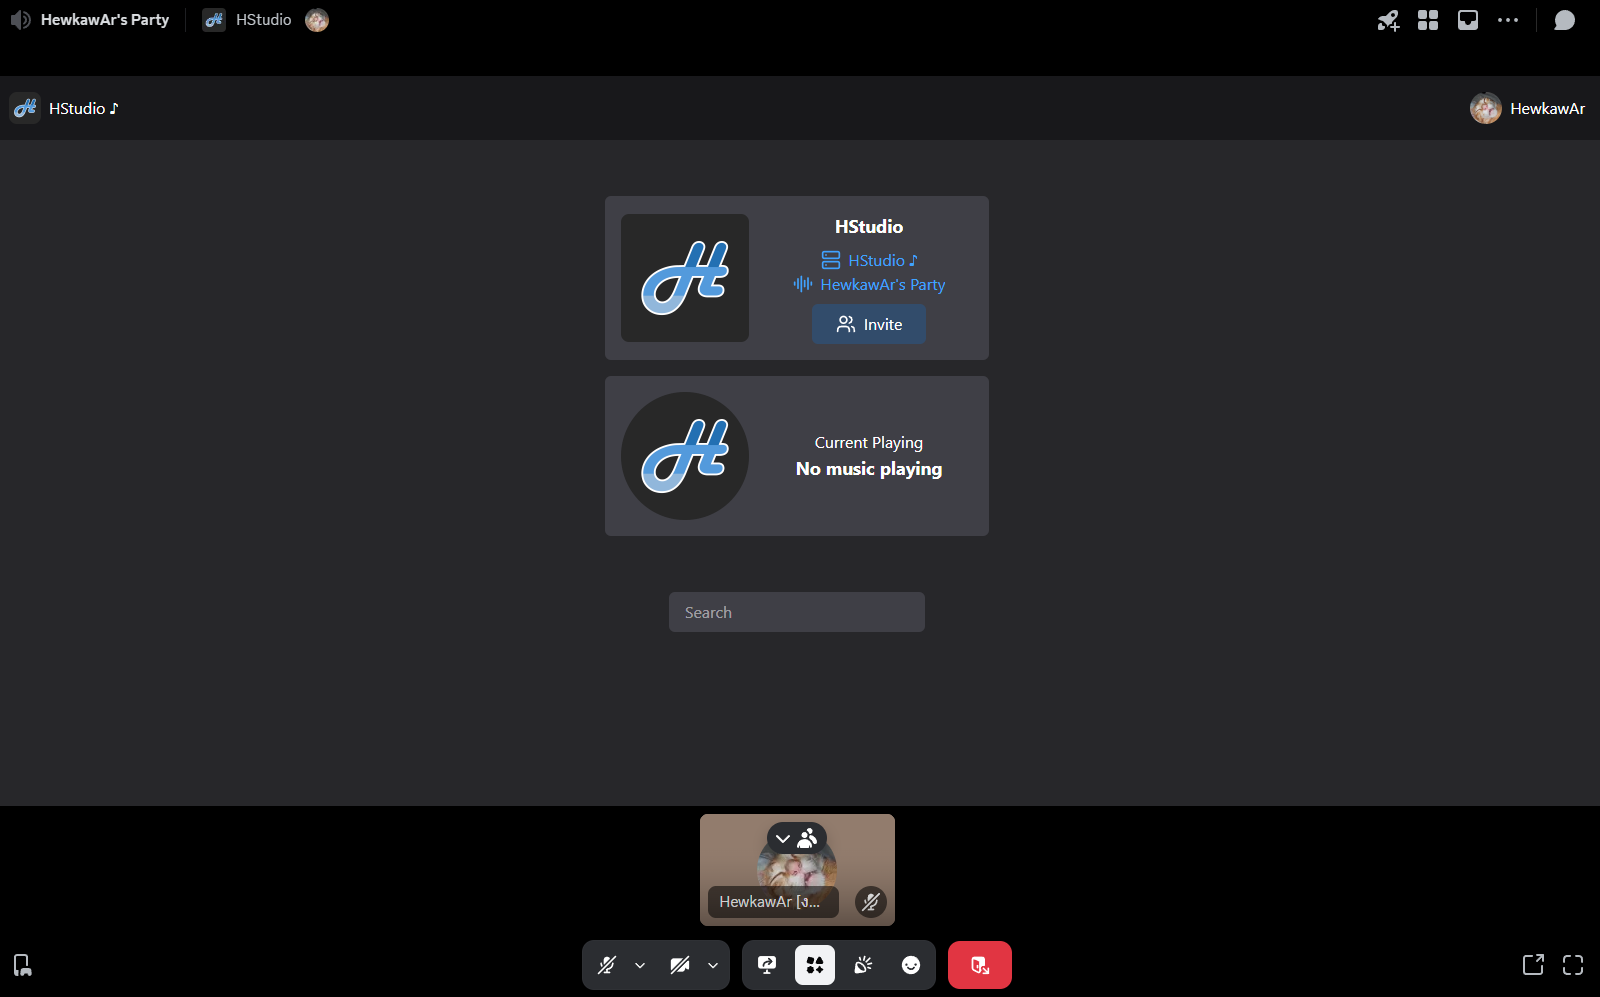Turn on the camera
This screenshot has width=1600, height=997.
click(680, 965)
